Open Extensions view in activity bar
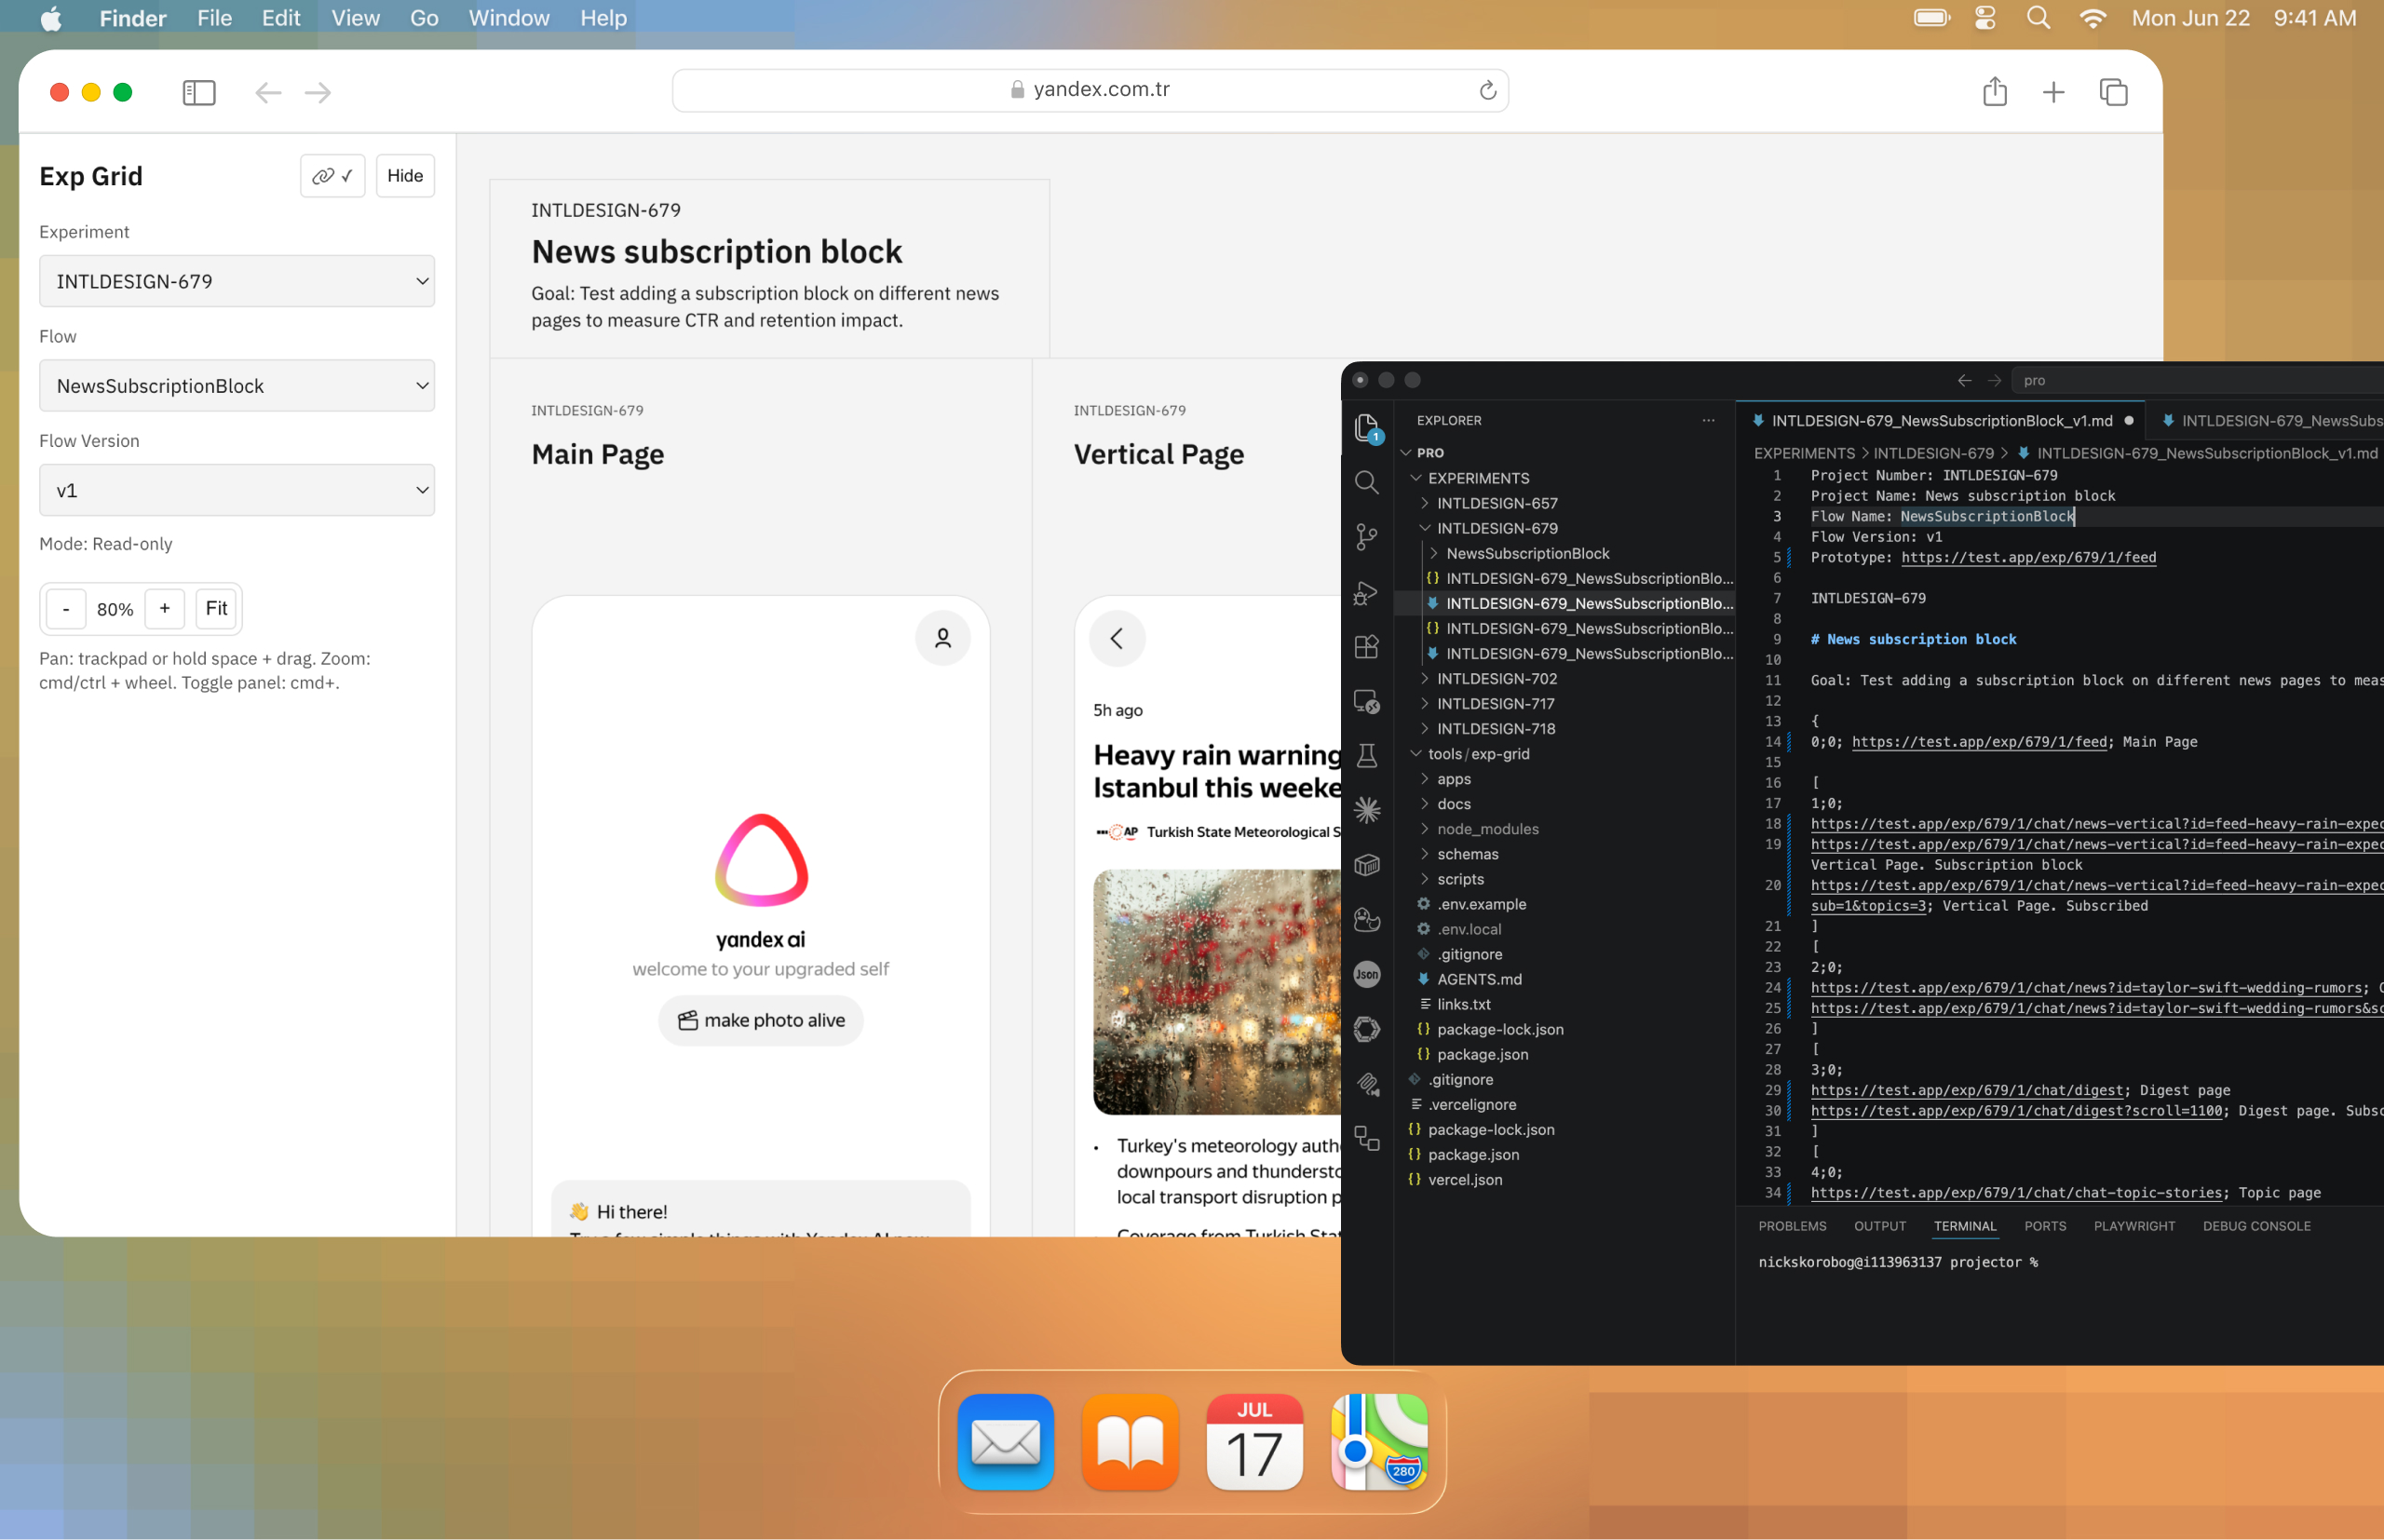 coord(1366,647)
